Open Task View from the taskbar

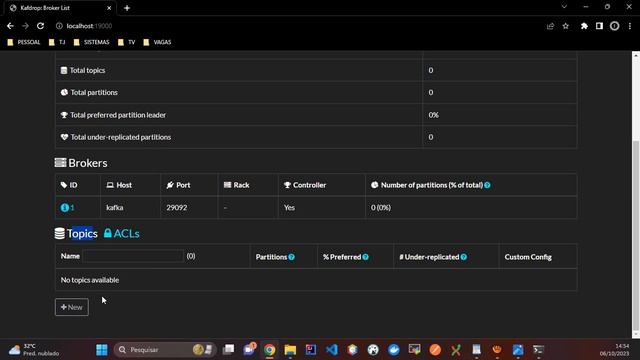click(228, 350)
